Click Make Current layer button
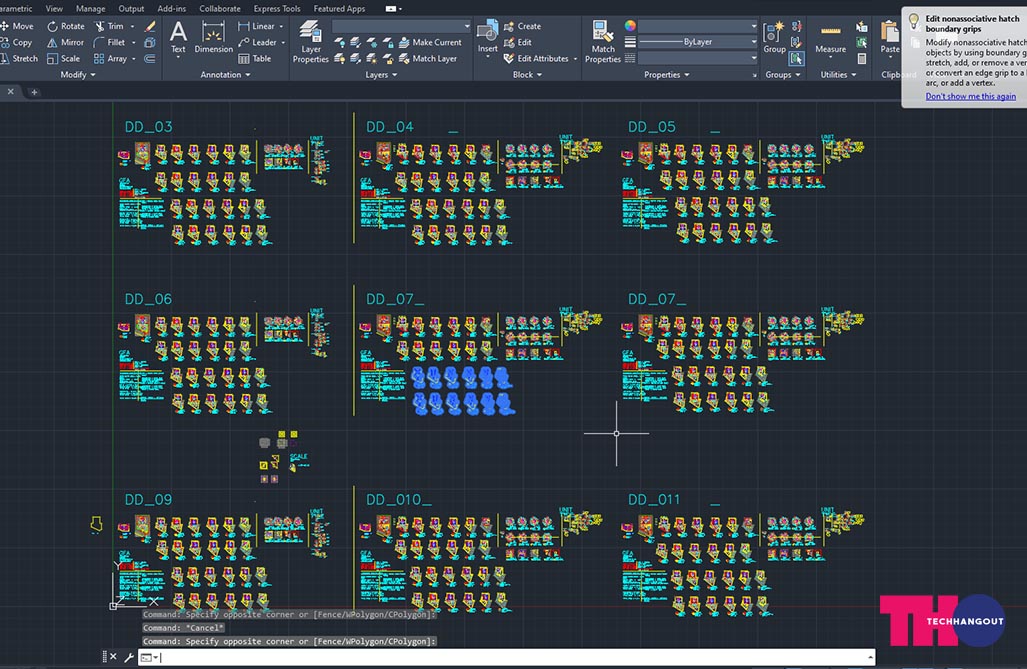This screenshot has width=1027, height=669. click(430, 43)
